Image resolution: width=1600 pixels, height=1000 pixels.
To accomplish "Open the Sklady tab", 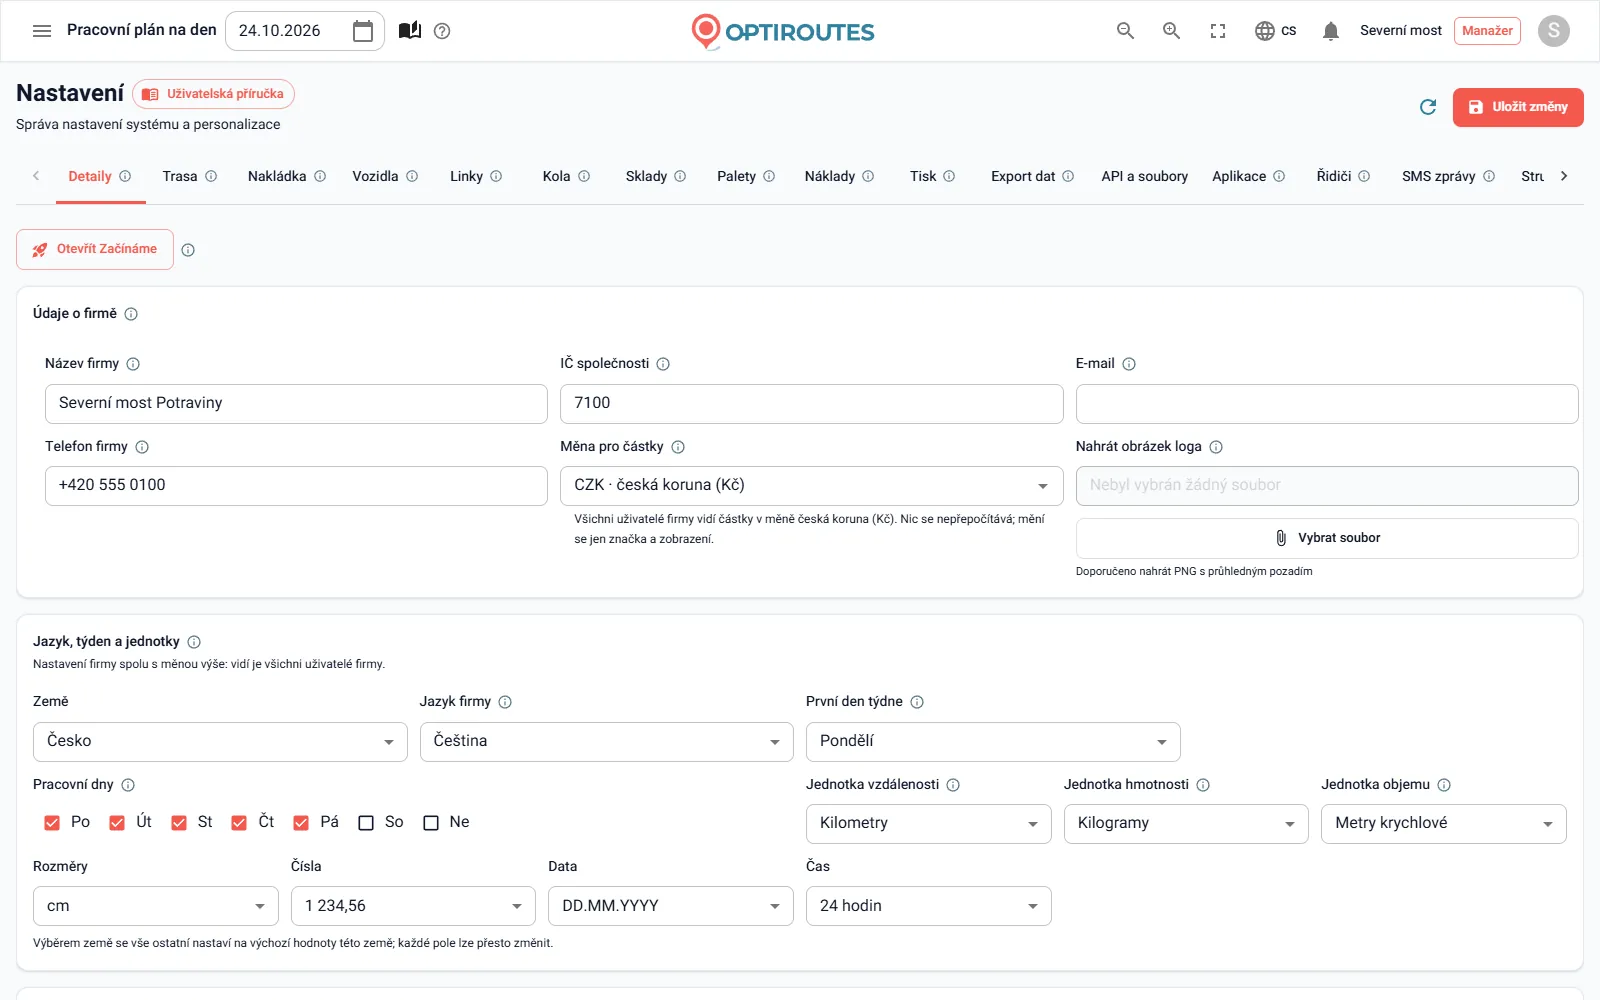I will (655, 177).
